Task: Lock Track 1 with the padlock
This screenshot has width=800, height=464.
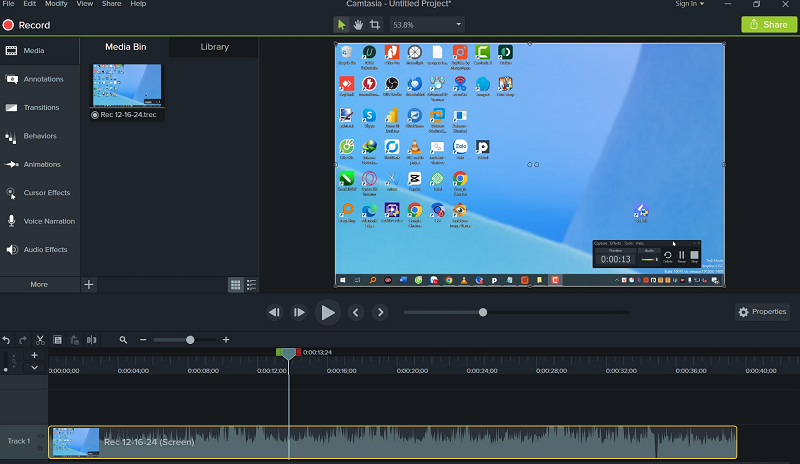Action: pyautogui.click(x=40, y=448)
